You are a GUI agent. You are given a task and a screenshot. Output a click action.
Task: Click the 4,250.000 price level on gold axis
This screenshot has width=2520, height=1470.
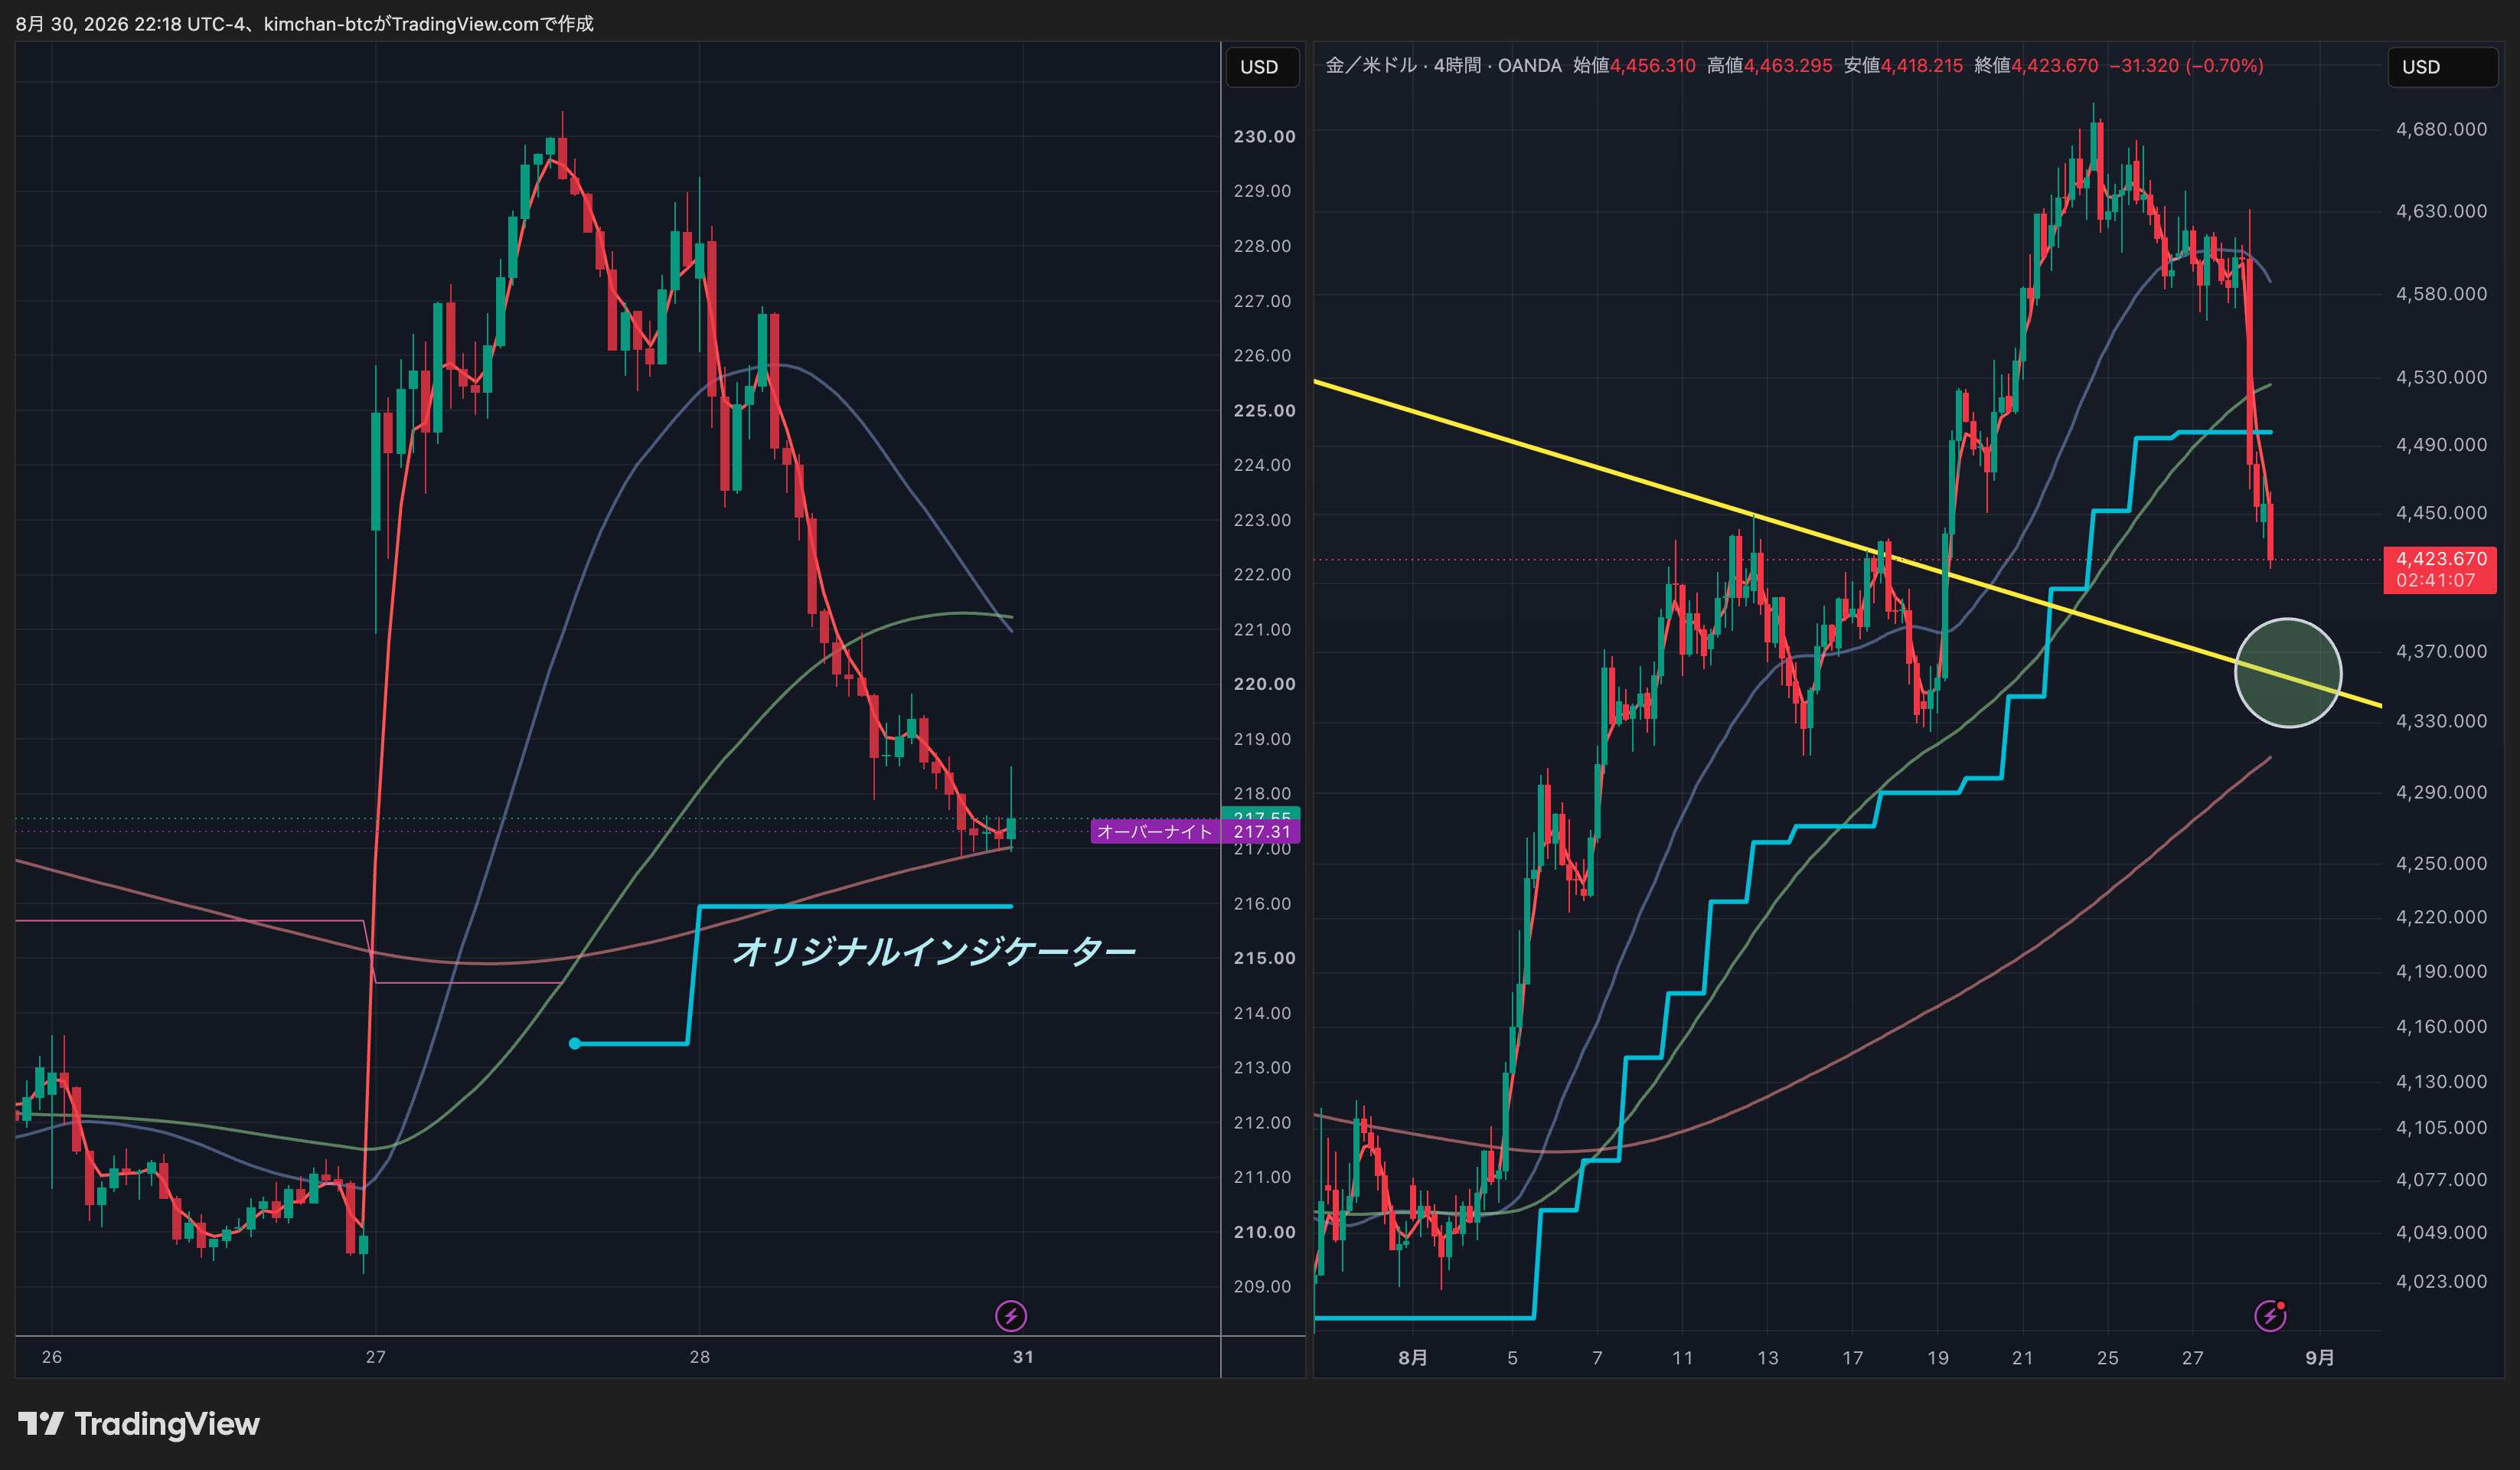2441,863
